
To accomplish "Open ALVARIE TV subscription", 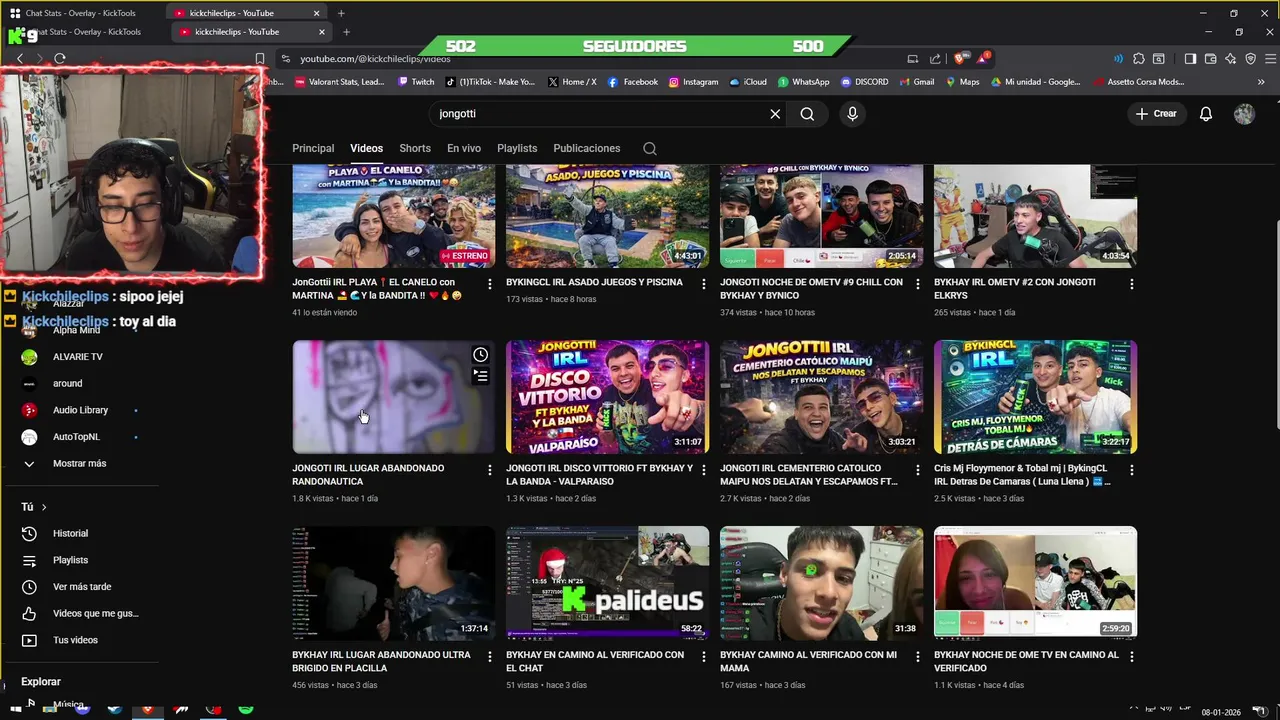I will [x=80, y=357].
